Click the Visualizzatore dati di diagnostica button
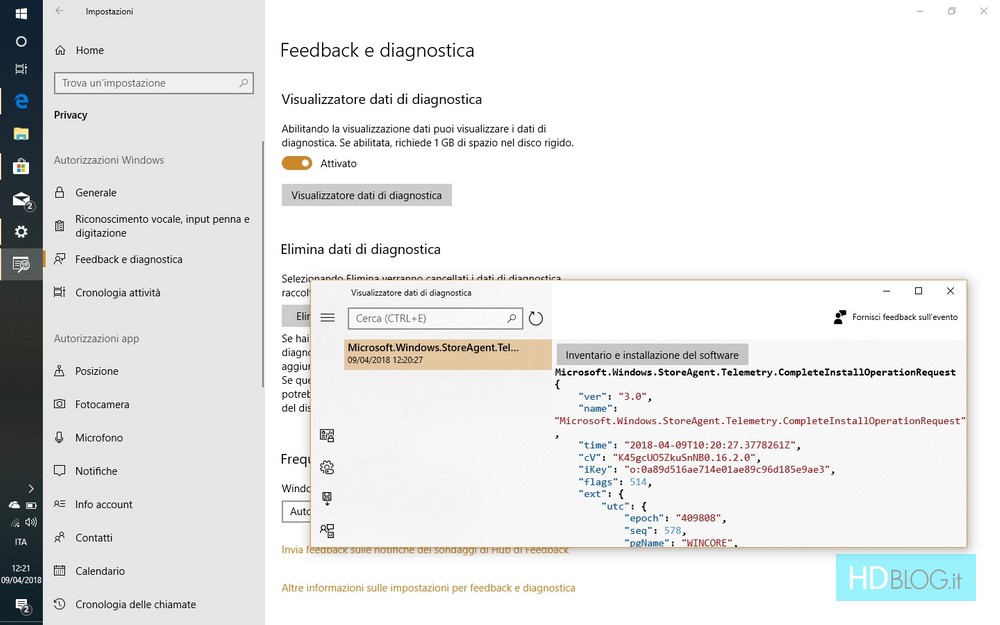 (366, 195)
